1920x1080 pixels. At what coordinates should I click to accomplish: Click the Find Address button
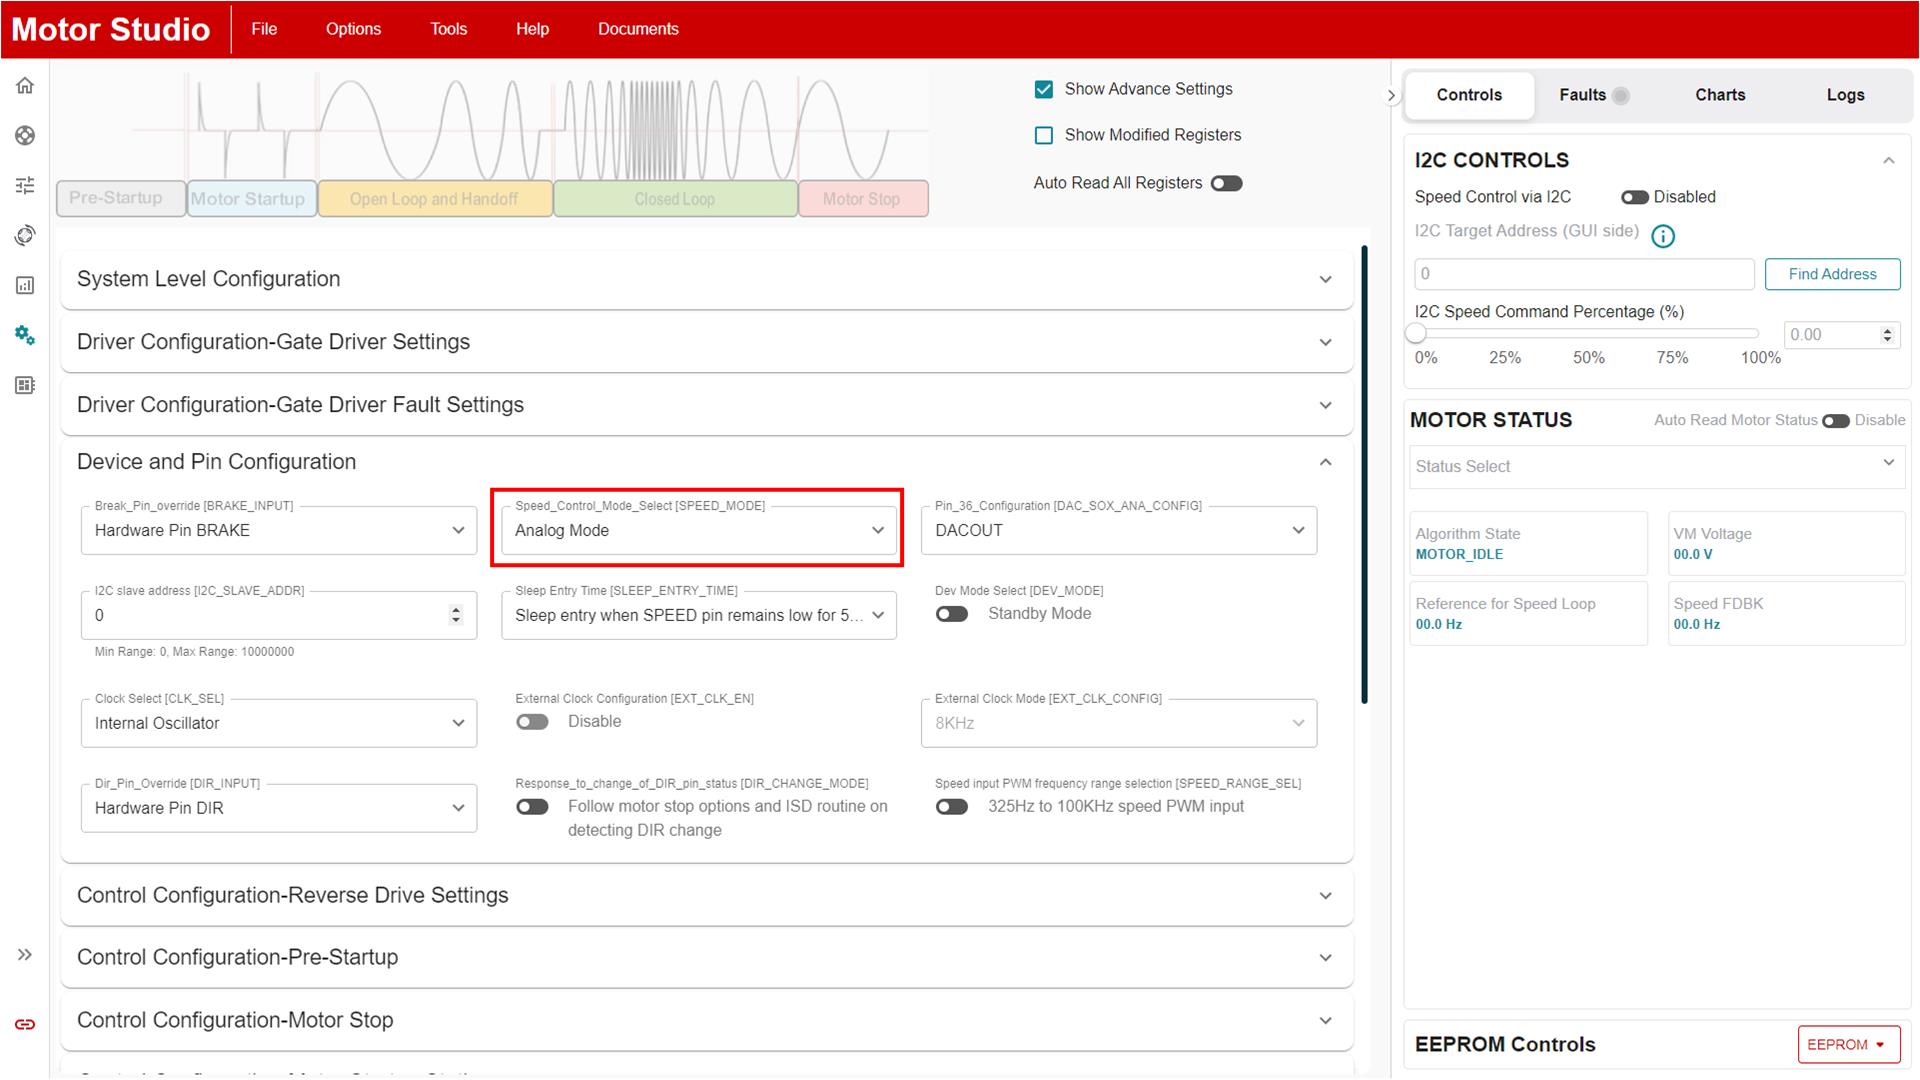tap(1831, 274)
